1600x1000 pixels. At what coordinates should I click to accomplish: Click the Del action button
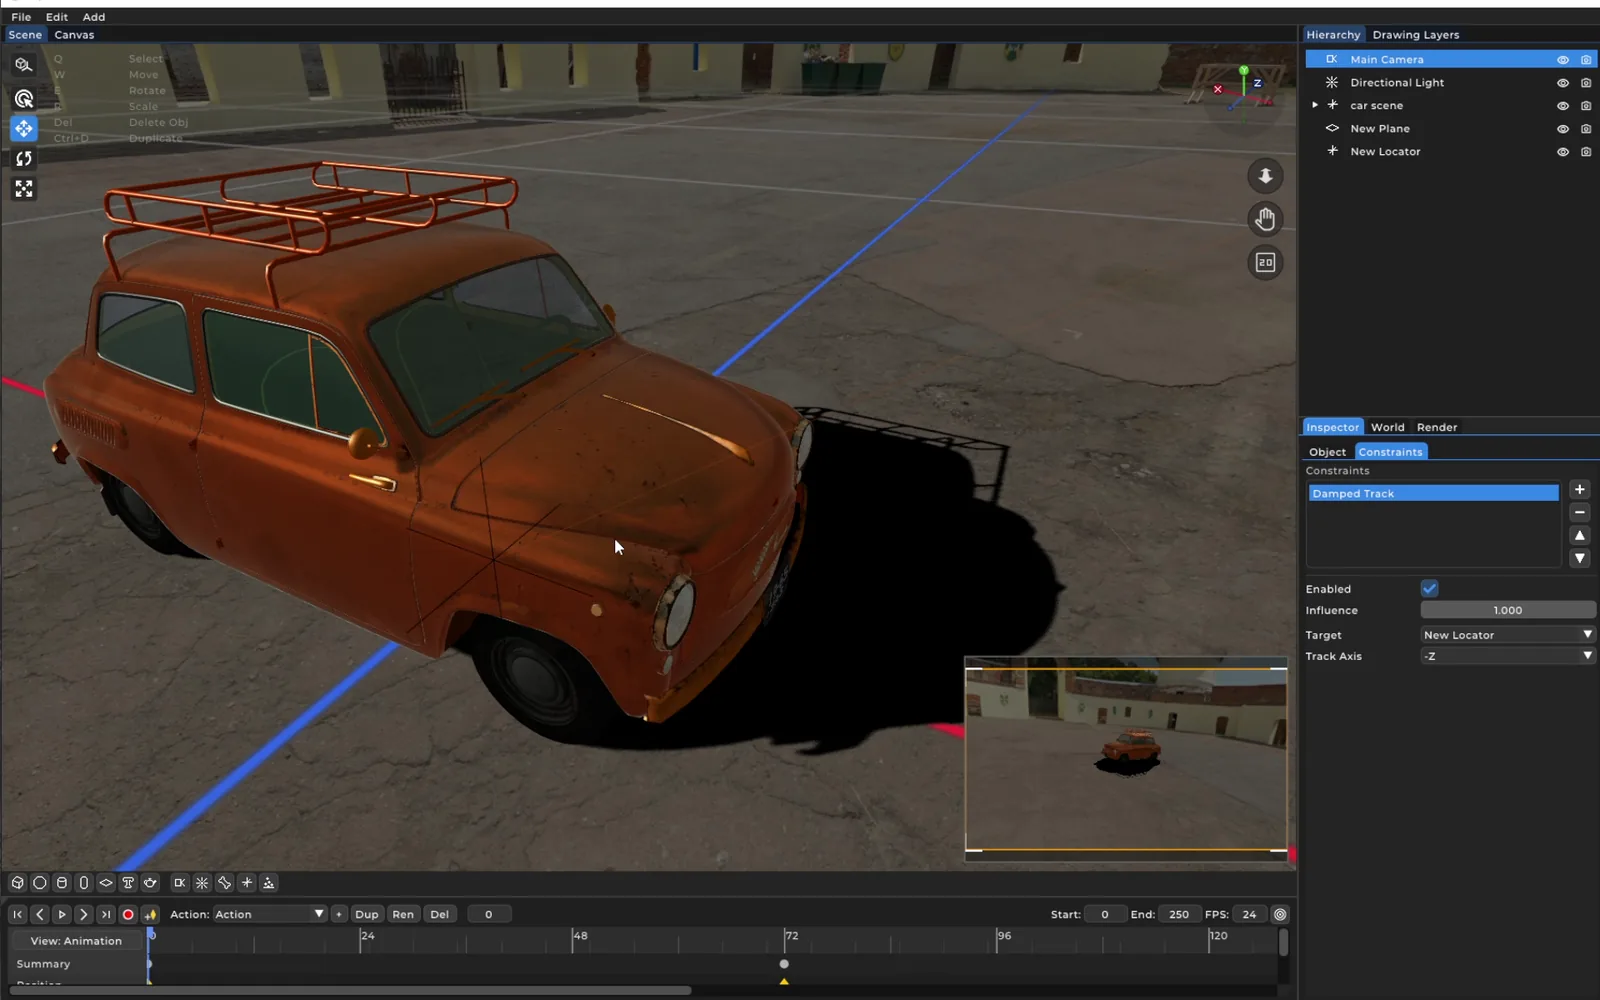coord(439,914)
